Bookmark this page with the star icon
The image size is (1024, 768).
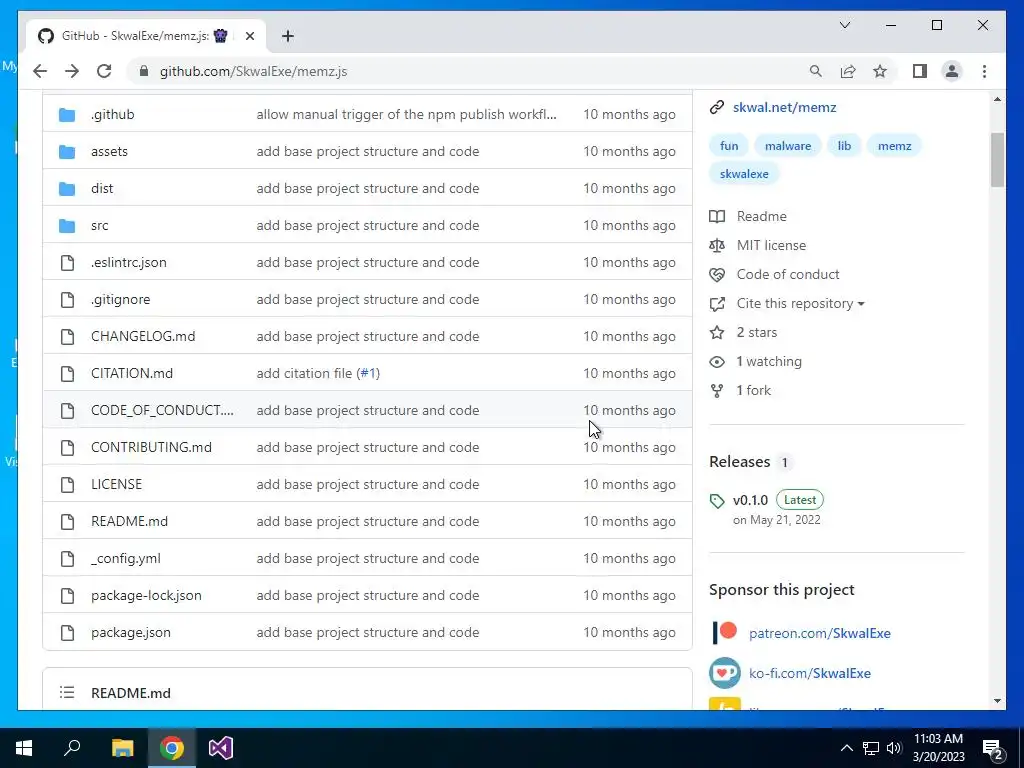[x=880, y=71]
